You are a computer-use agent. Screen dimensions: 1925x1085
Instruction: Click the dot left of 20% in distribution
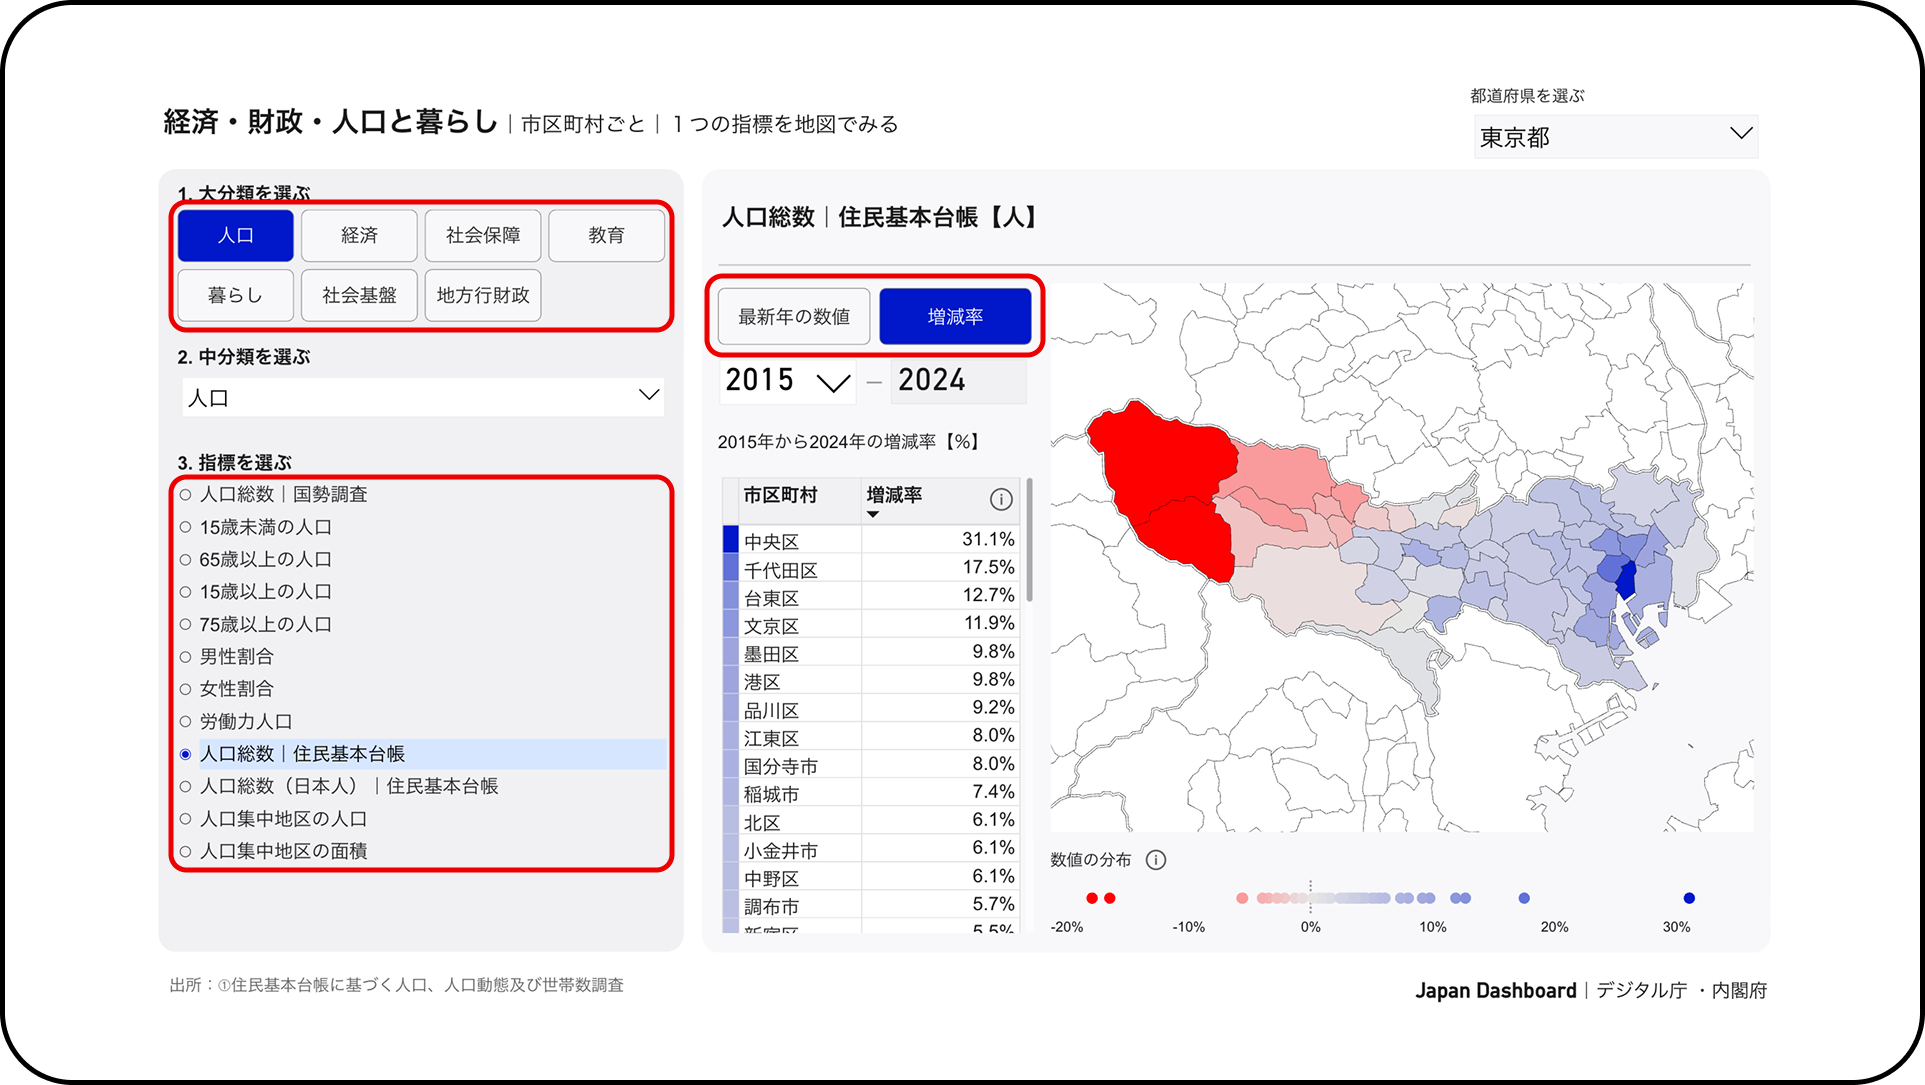pos(1524,898)
